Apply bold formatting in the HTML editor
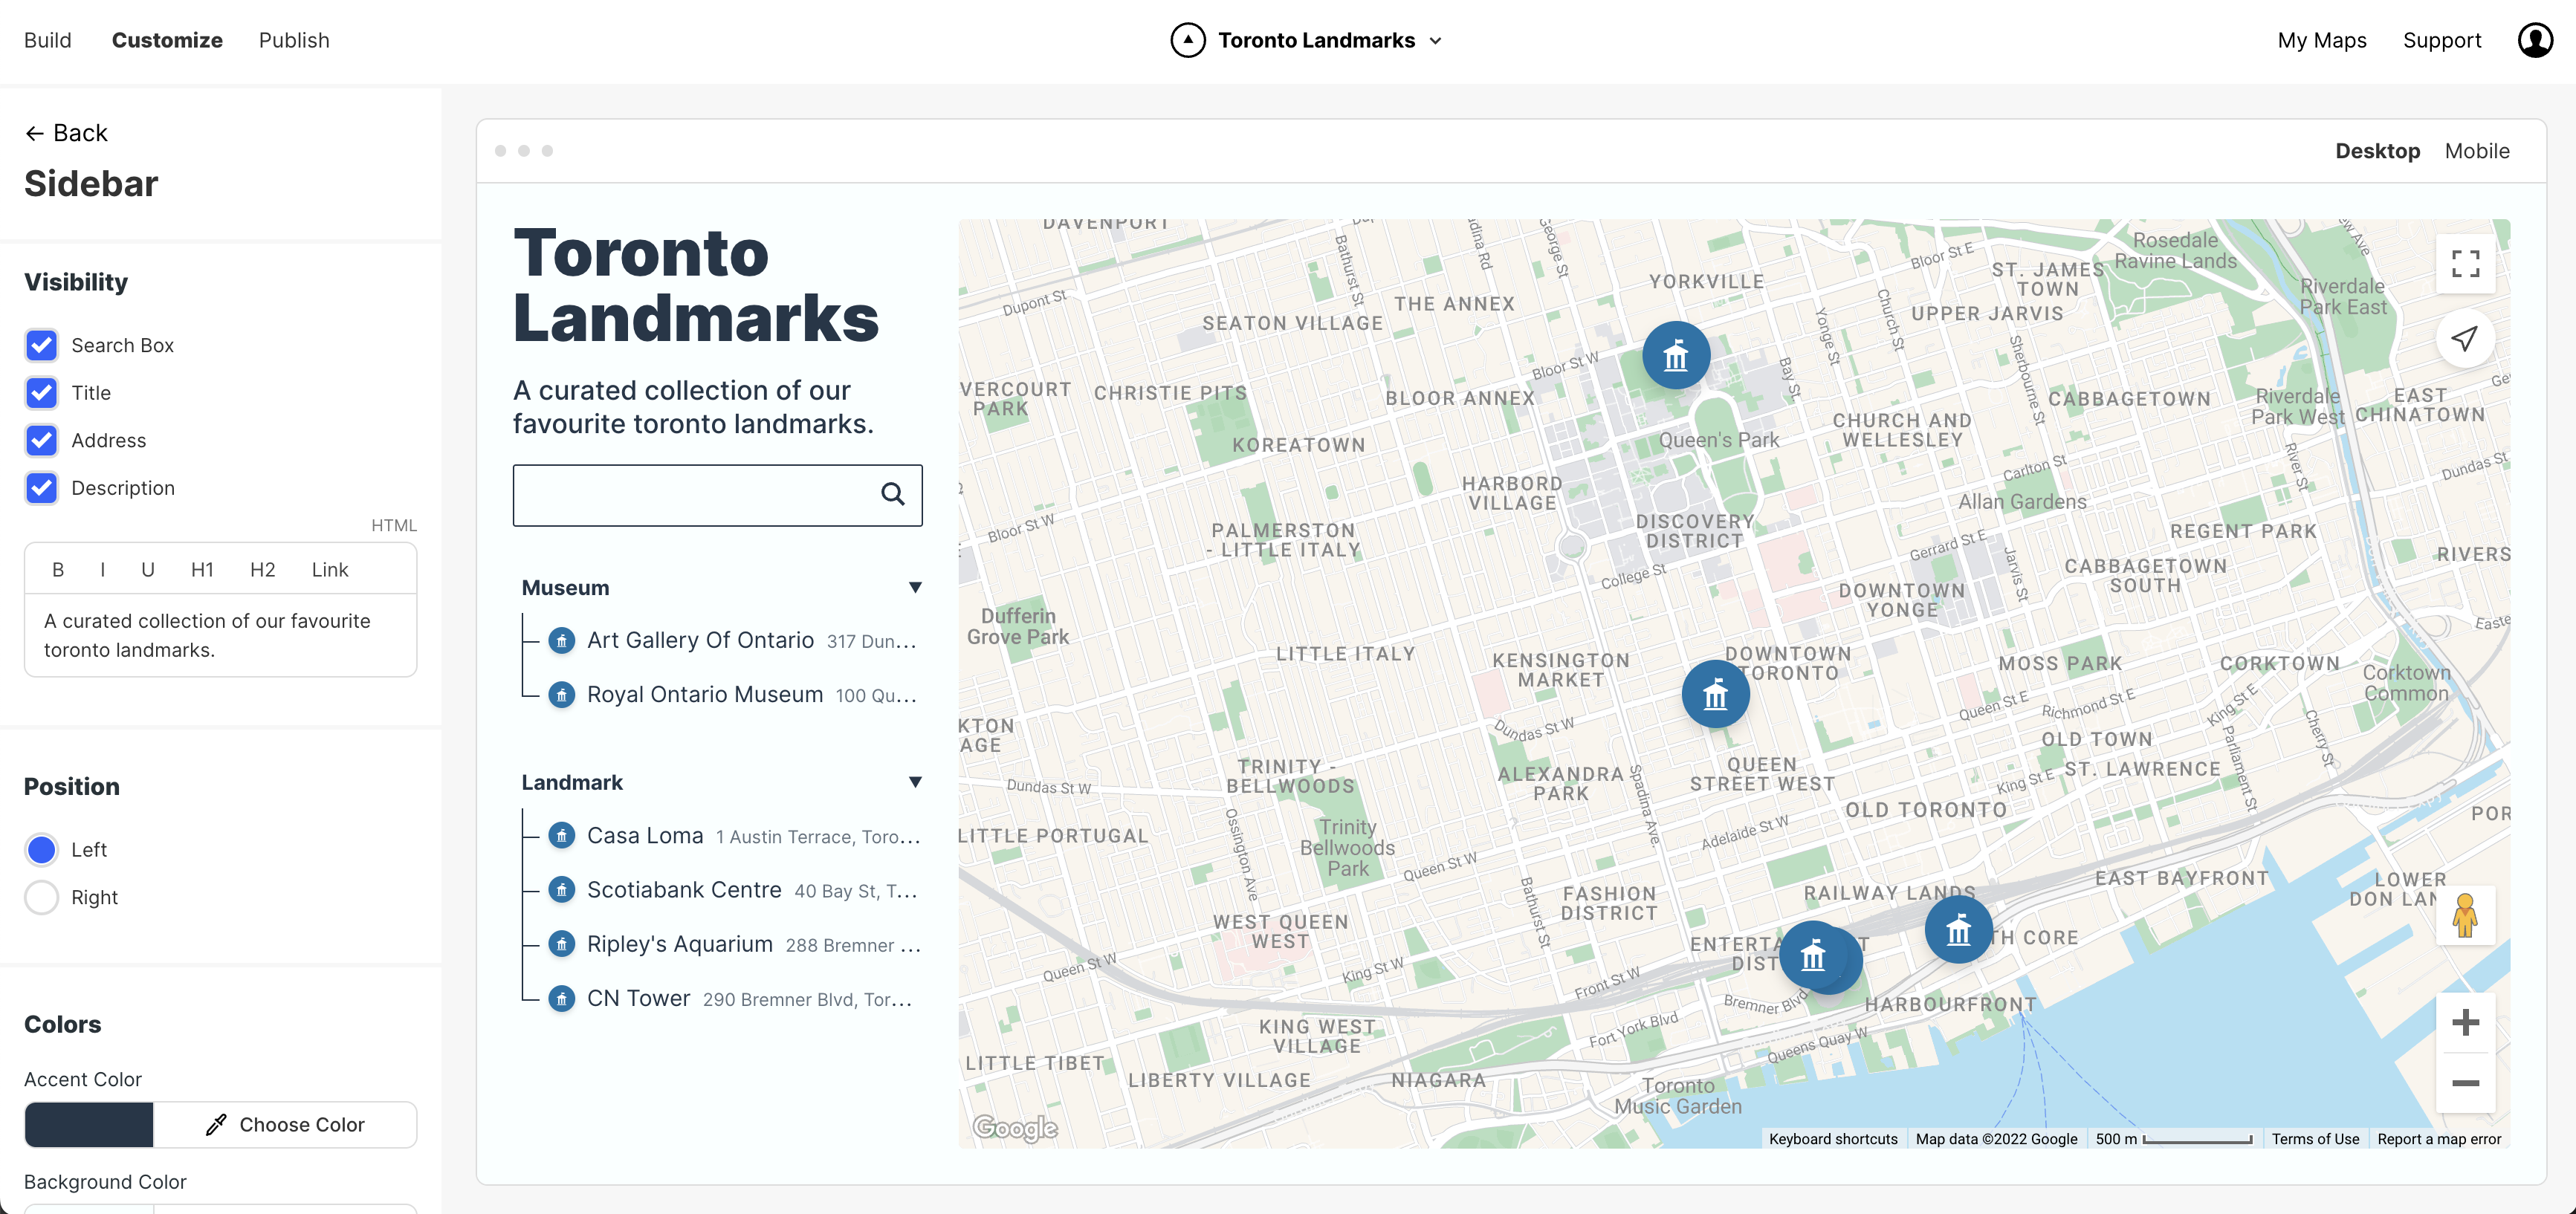The height and width of the screenshot is (1214, 2576). (x=58, y=569)
